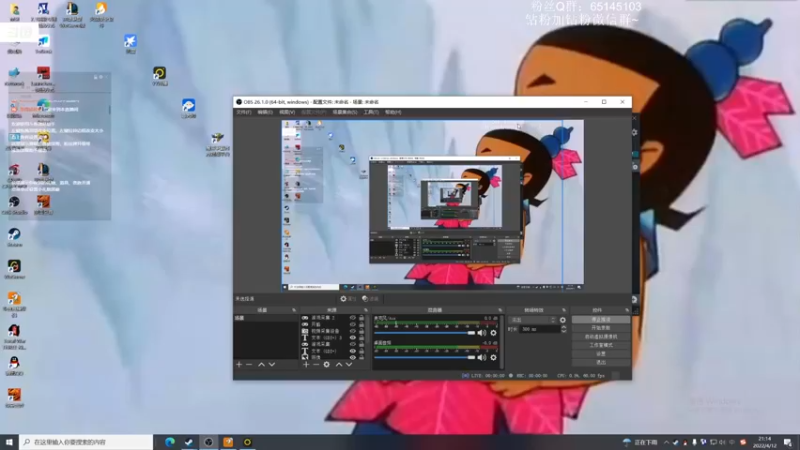Image resolution: width=800 pixels, height=450 pixels.
Task: Open the 编辑(E) menu in OBS
Action: pyautogui.click(x=265, y=112)
